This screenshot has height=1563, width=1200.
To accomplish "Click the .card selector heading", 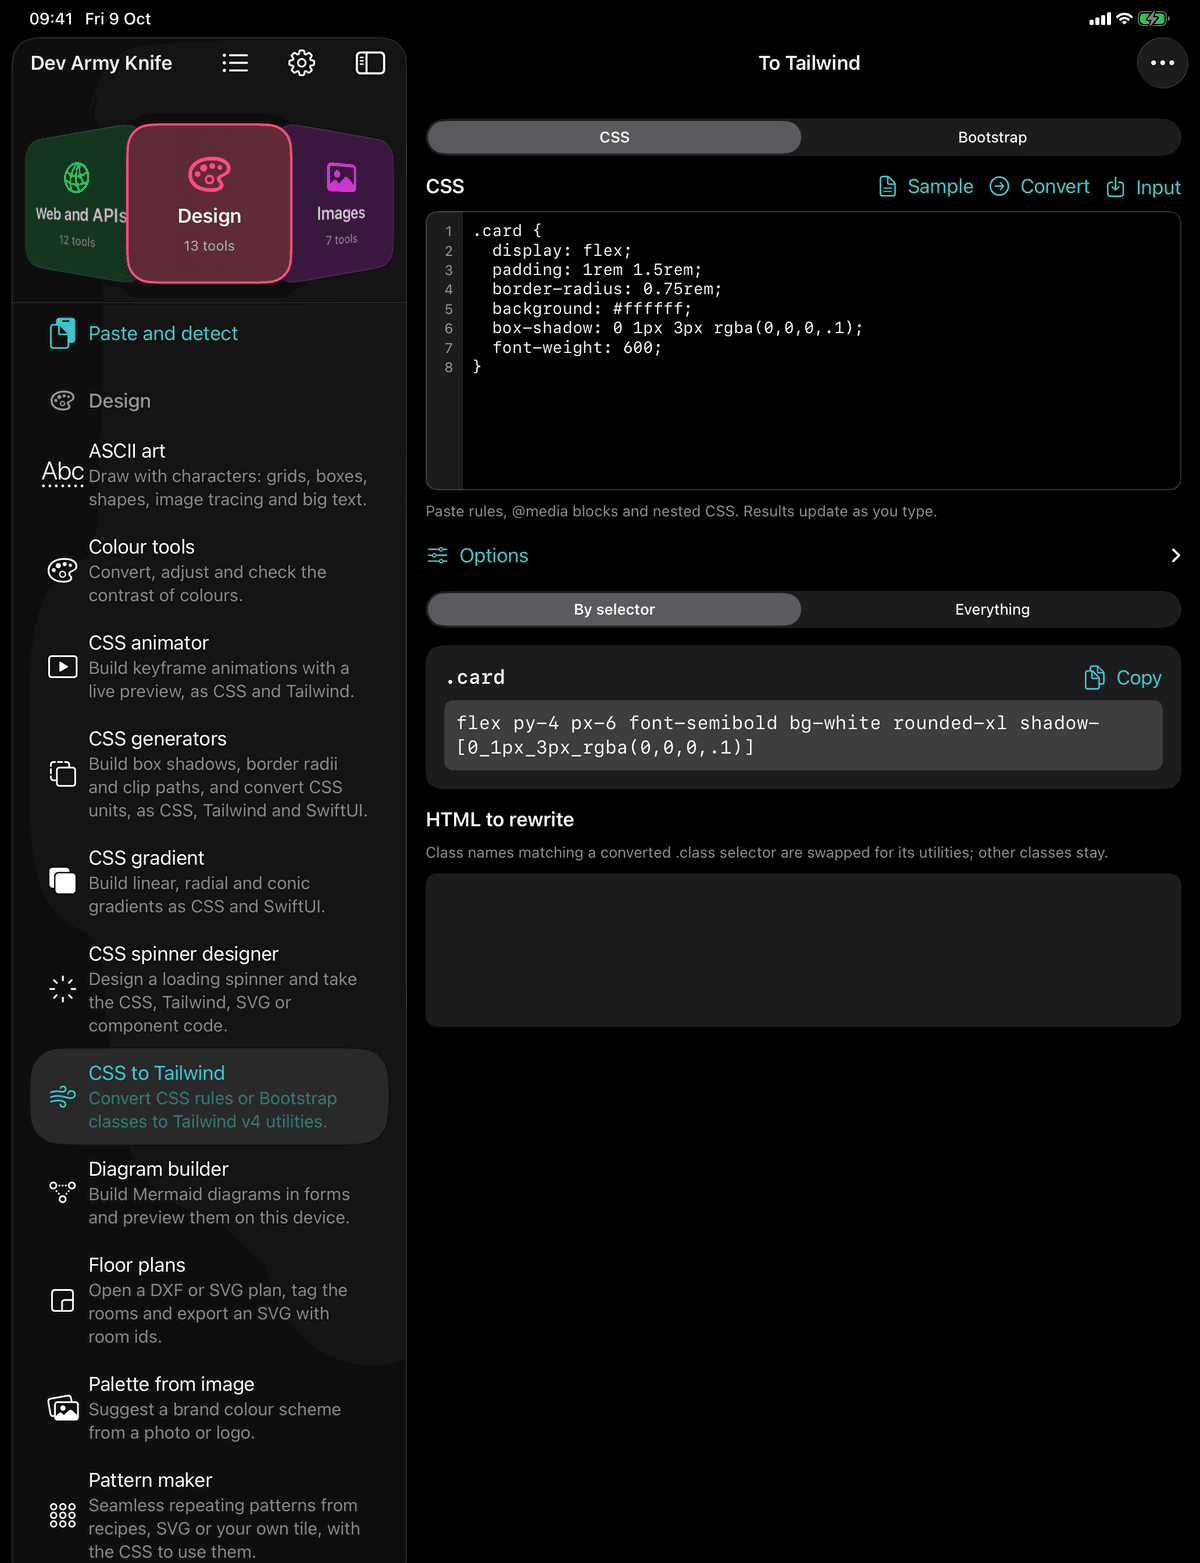I will (475, 678).
